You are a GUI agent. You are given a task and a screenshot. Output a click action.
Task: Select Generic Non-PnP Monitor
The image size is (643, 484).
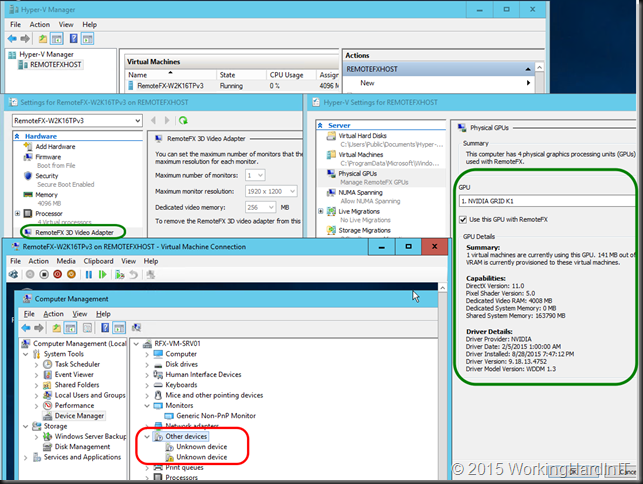point(216,416)
